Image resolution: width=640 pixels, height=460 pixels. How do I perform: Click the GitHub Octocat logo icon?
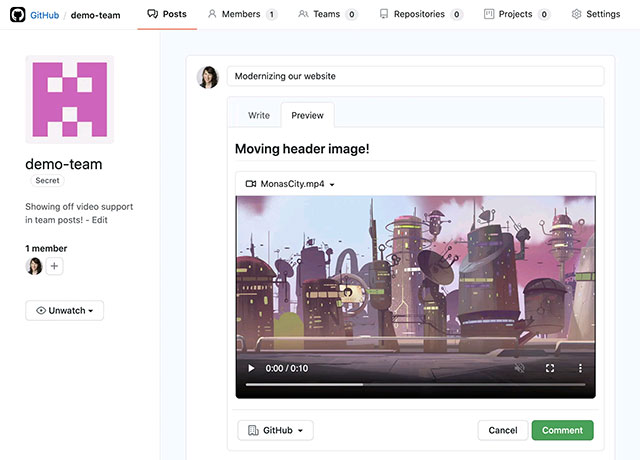(18, 15)
